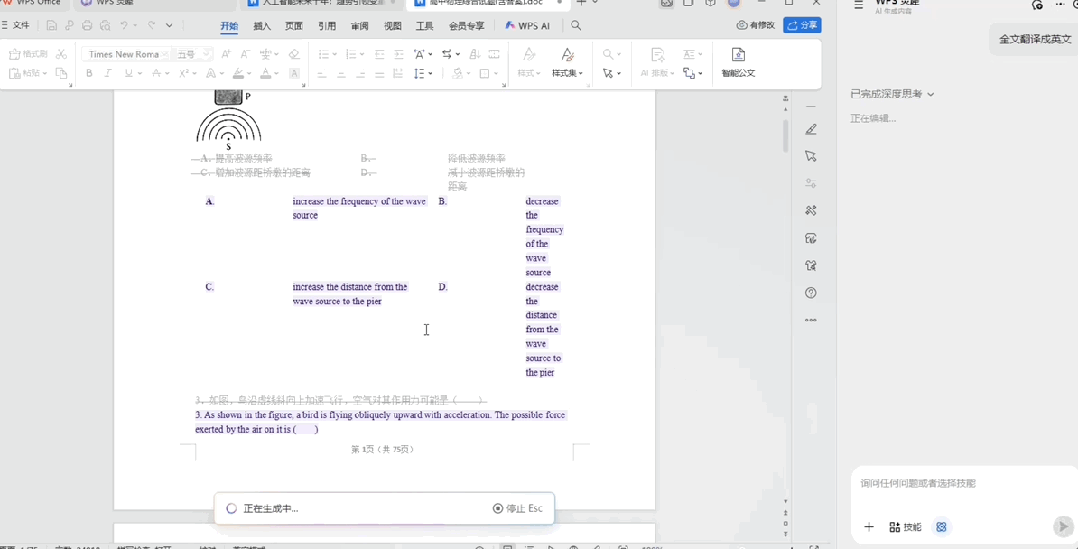
Task: Click the Increase Indent icon
Action: (399, 54)
